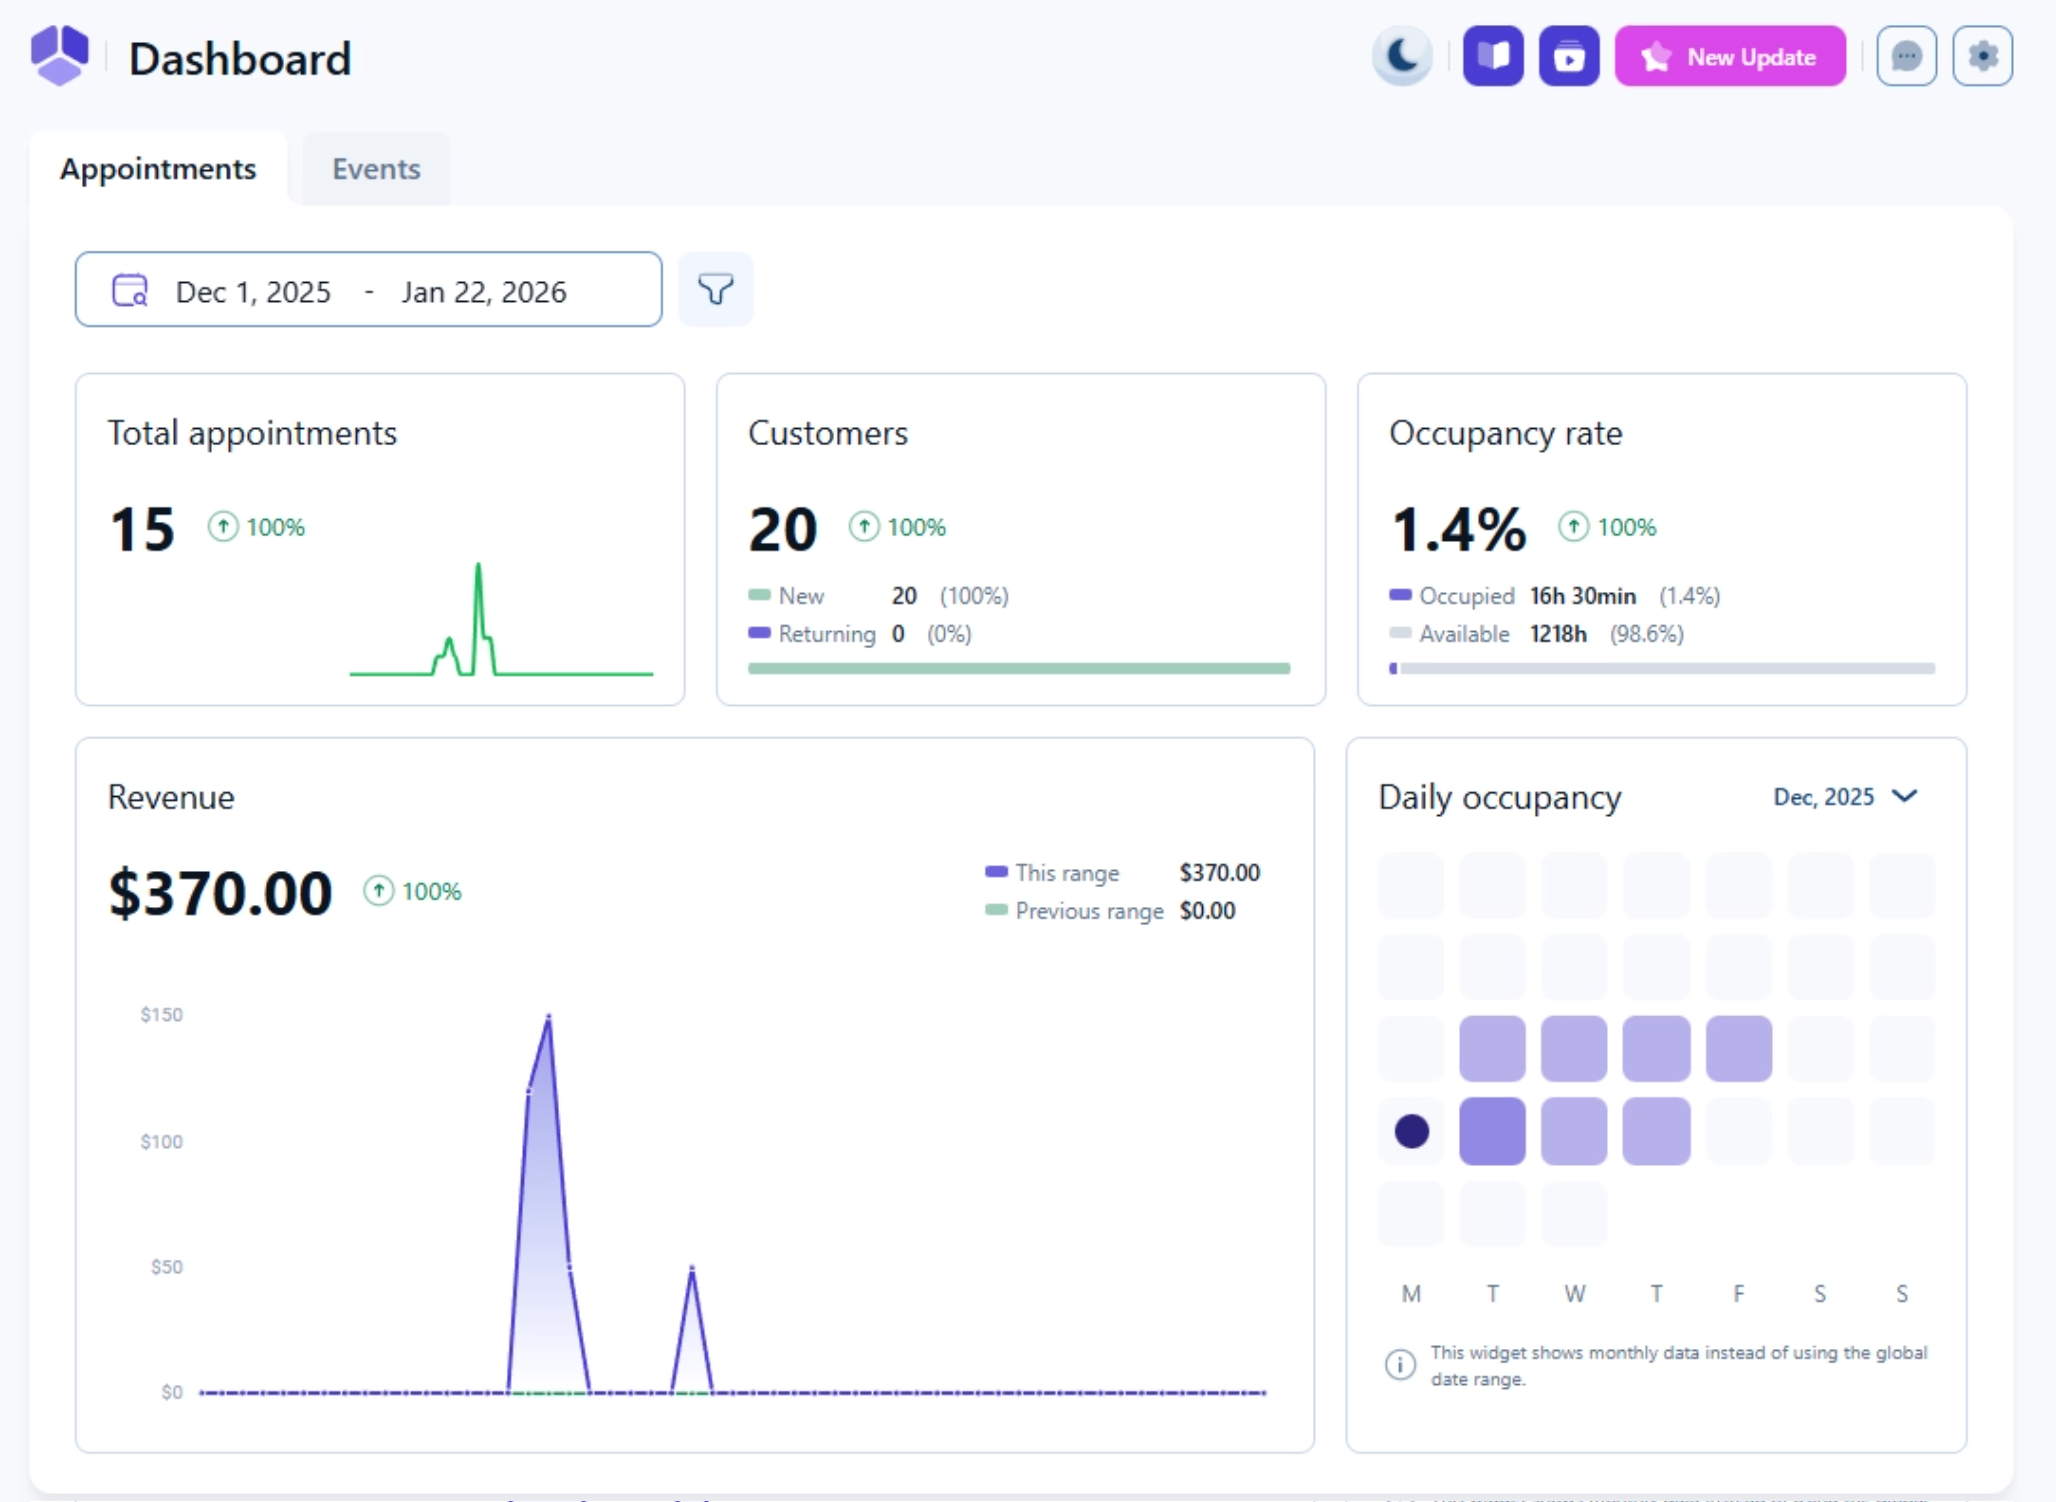Screen dimensions: 2056x1502
Task: Expand the date range picker
Action: point(368,290)
